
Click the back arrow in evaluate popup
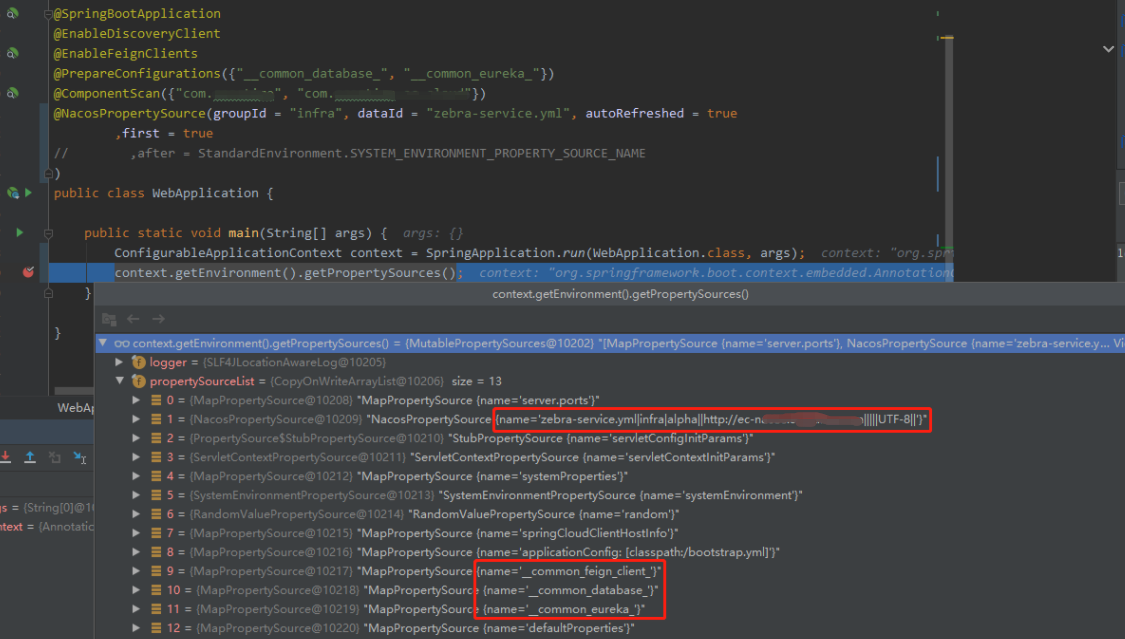[x=133, y=318]
